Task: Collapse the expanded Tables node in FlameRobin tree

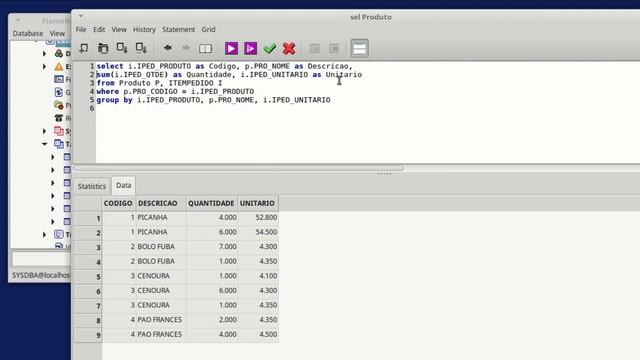Action: (44, 144)
